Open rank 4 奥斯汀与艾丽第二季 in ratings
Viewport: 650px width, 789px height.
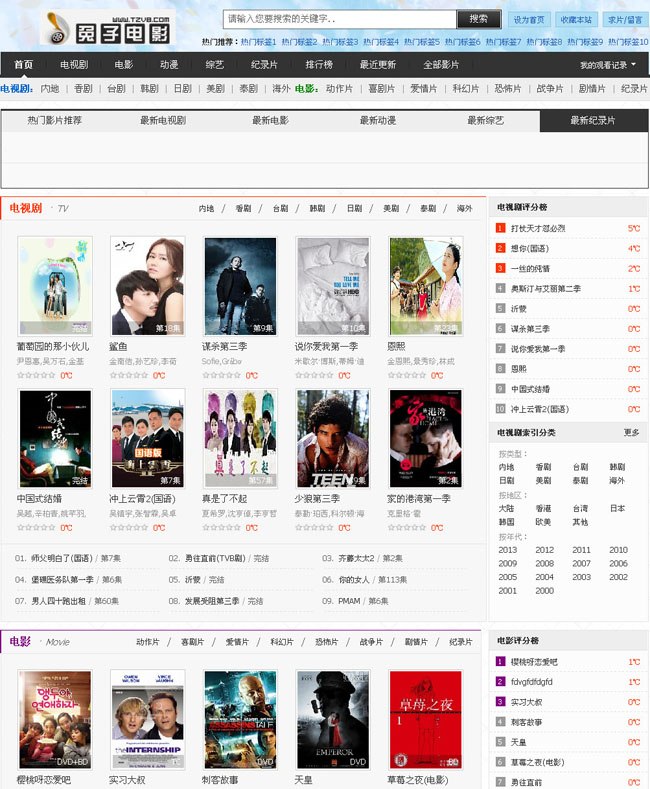click(x=545, y=289)
